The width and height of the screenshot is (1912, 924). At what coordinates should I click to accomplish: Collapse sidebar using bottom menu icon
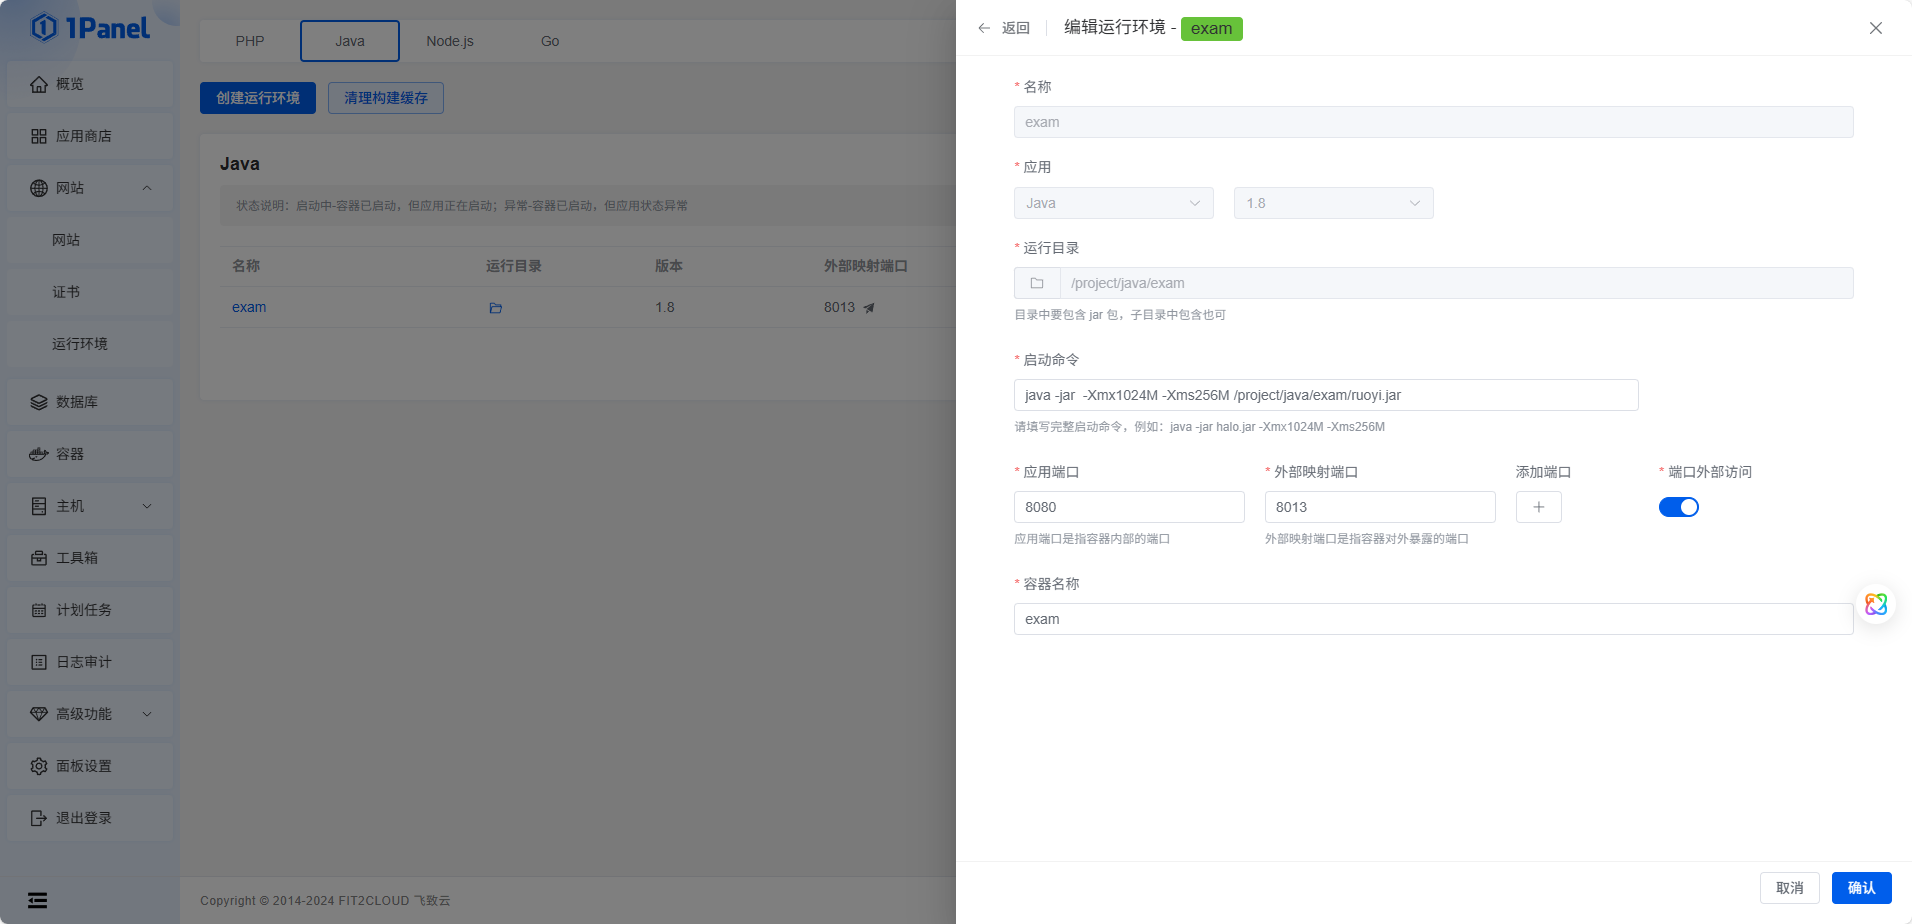38,900
